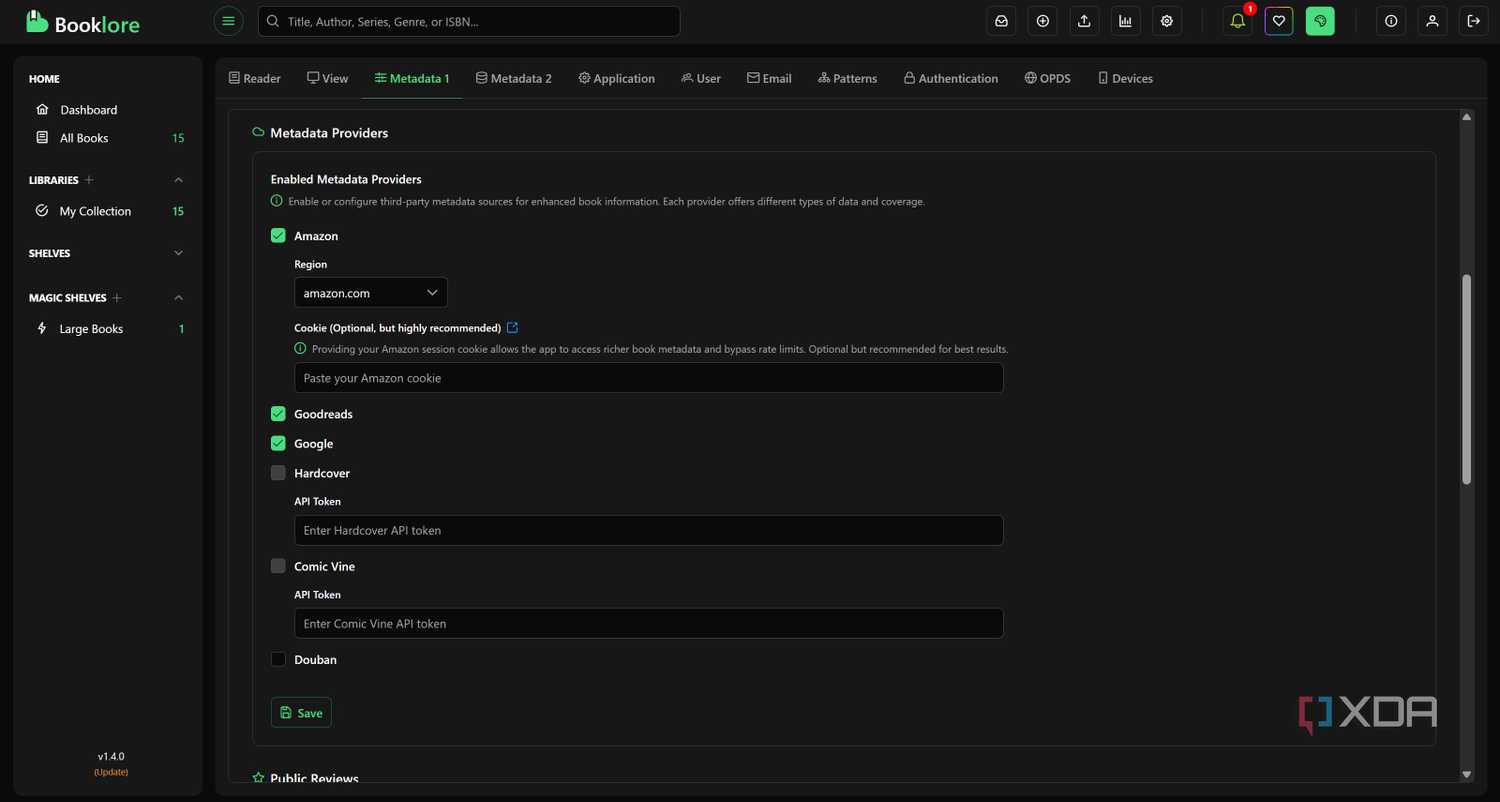Image resolution: width=1500 pixels, height=802 pixels.
Task: Enable the Hardcover provider checkbox
Action: (278, 473)
